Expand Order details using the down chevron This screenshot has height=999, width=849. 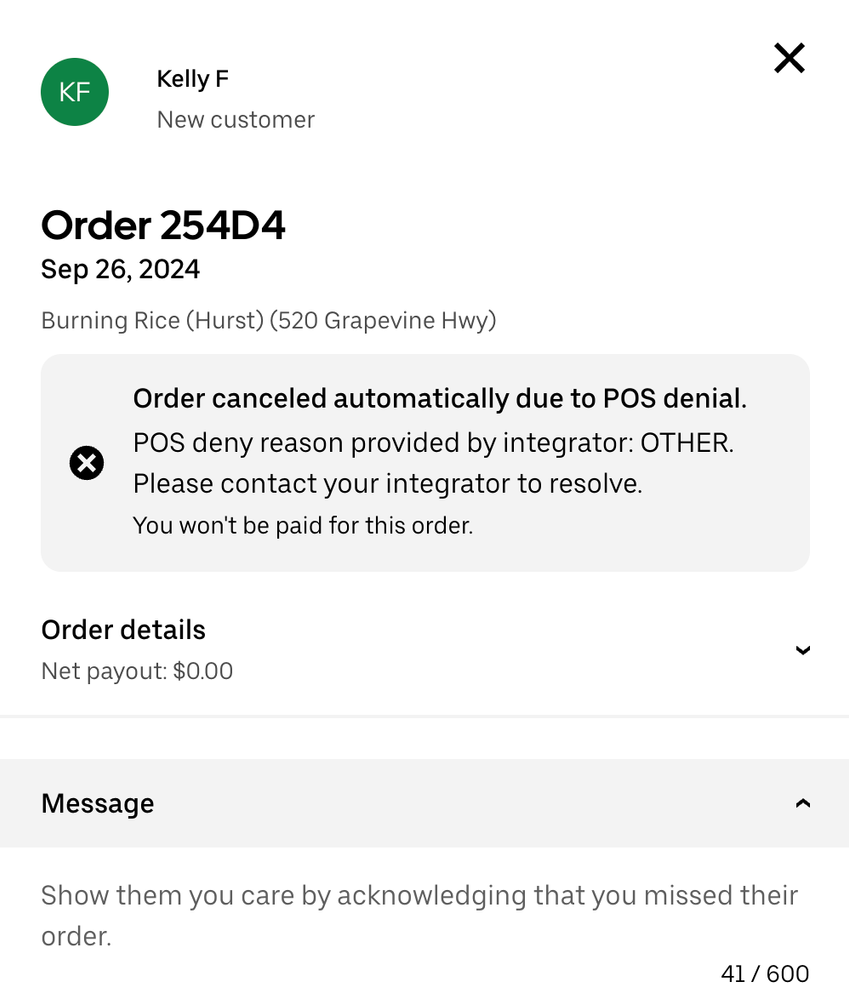pyautogui.click(x=802, y=650)
